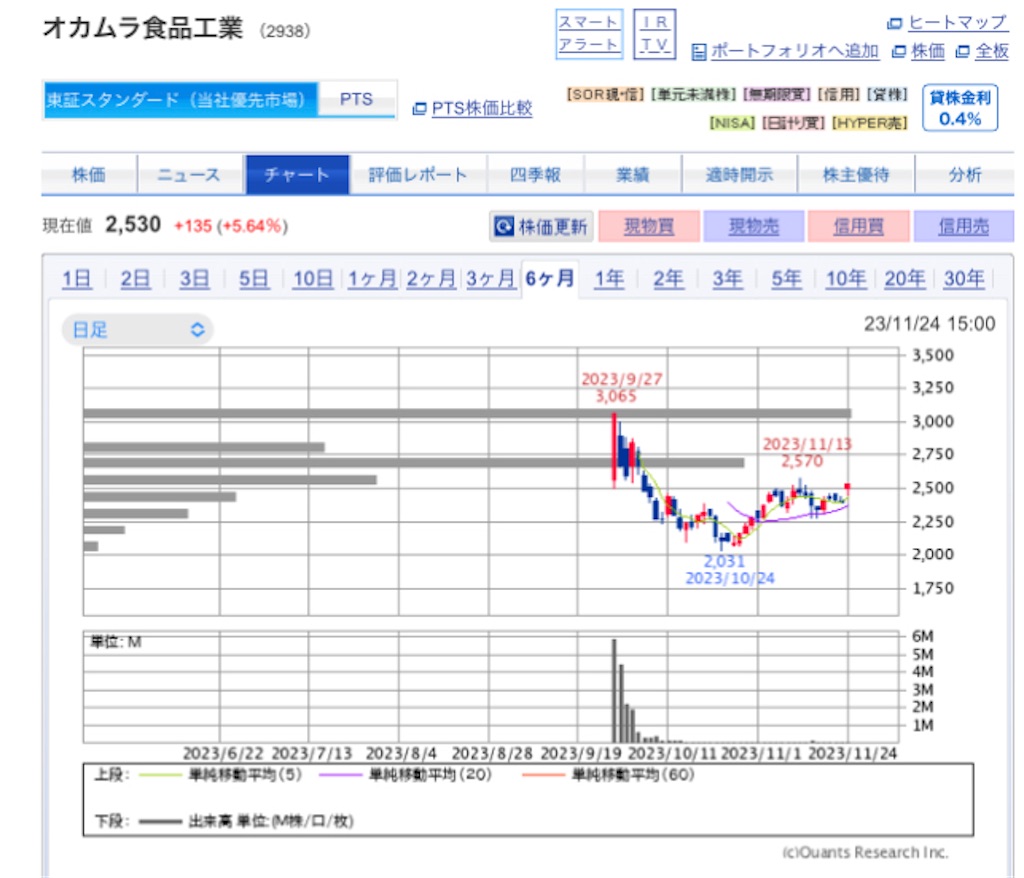Click the ヒートマップ external window icon
Viewport: 1024px width, 878px height.
coord(894,24)
